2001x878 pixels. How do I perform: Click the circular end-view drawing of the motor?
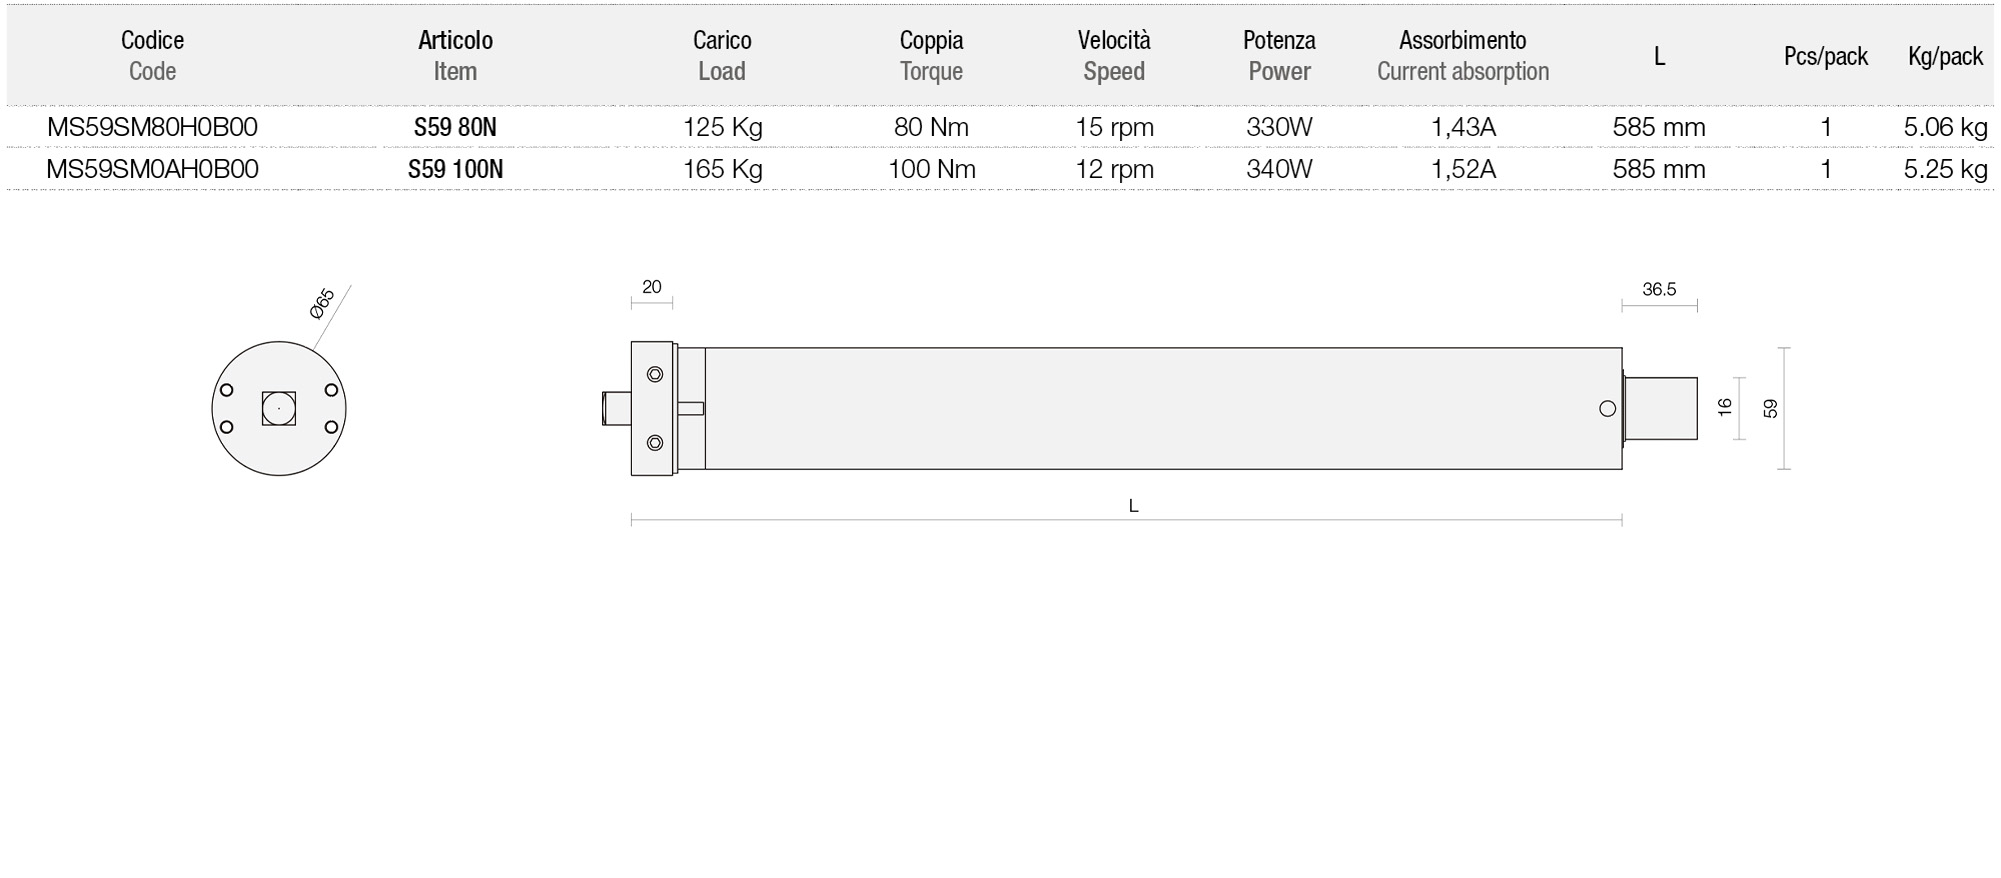(x=279, y=408)
